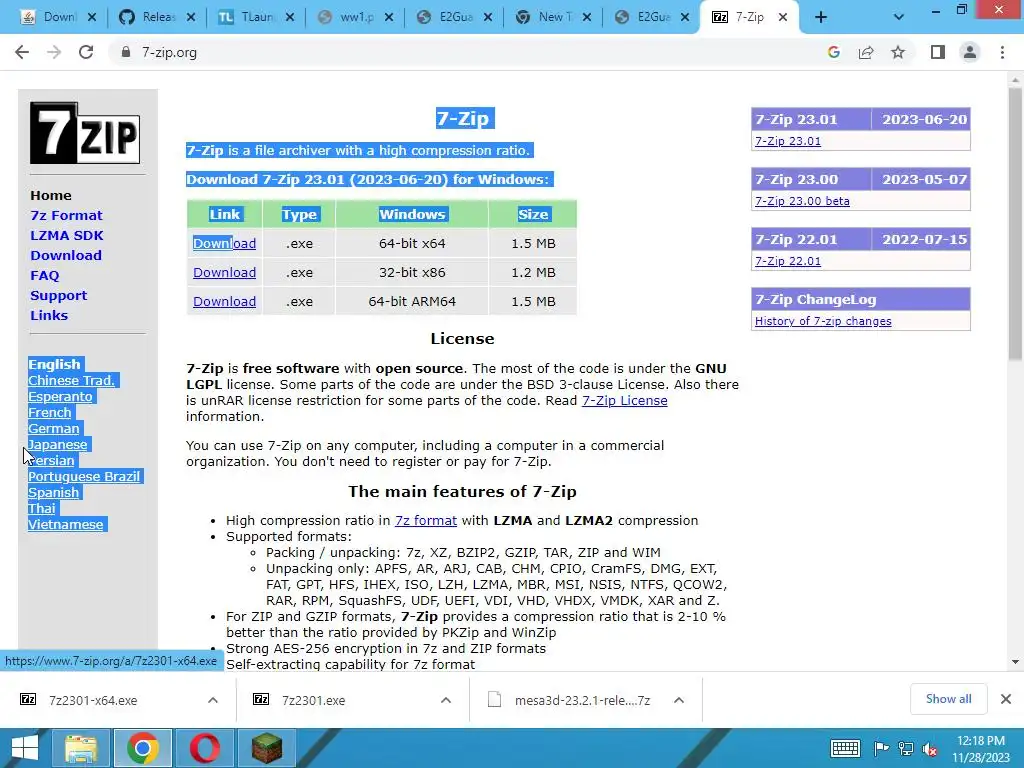Open the Download sidebar link
This screenshot has height=768, width=1024.
point(66,255)
